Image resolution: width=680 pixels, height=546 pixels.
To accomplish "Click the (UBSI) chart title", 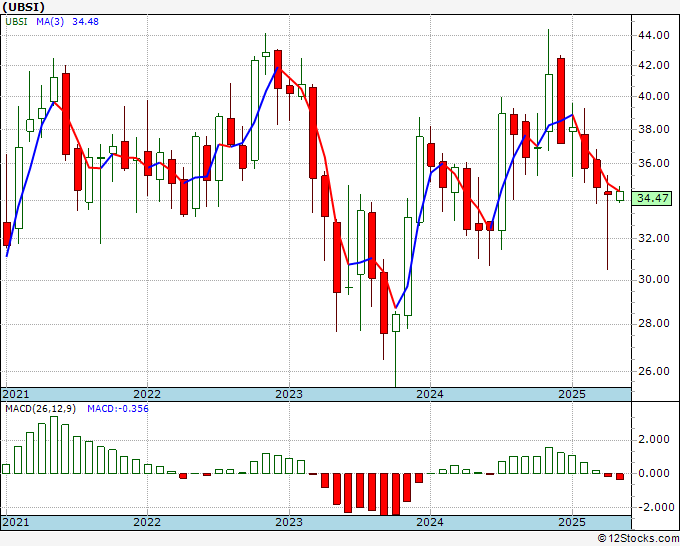I will [23, 7].
